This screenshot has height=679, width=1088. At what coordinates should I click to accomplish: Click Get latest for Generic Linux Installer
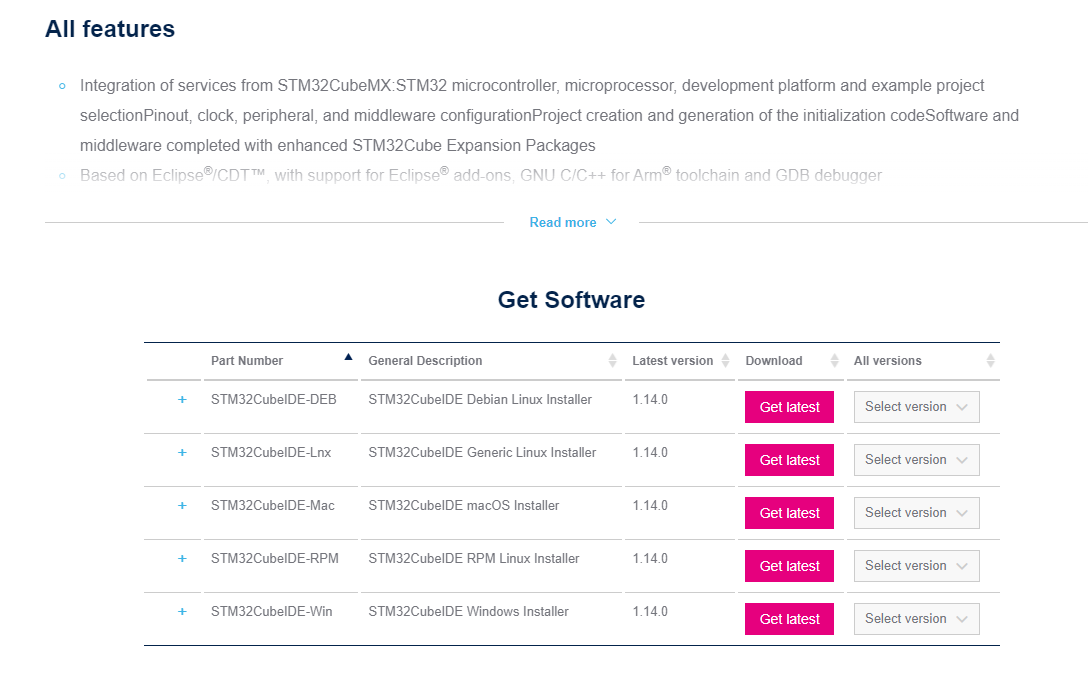tap(789, 460)
